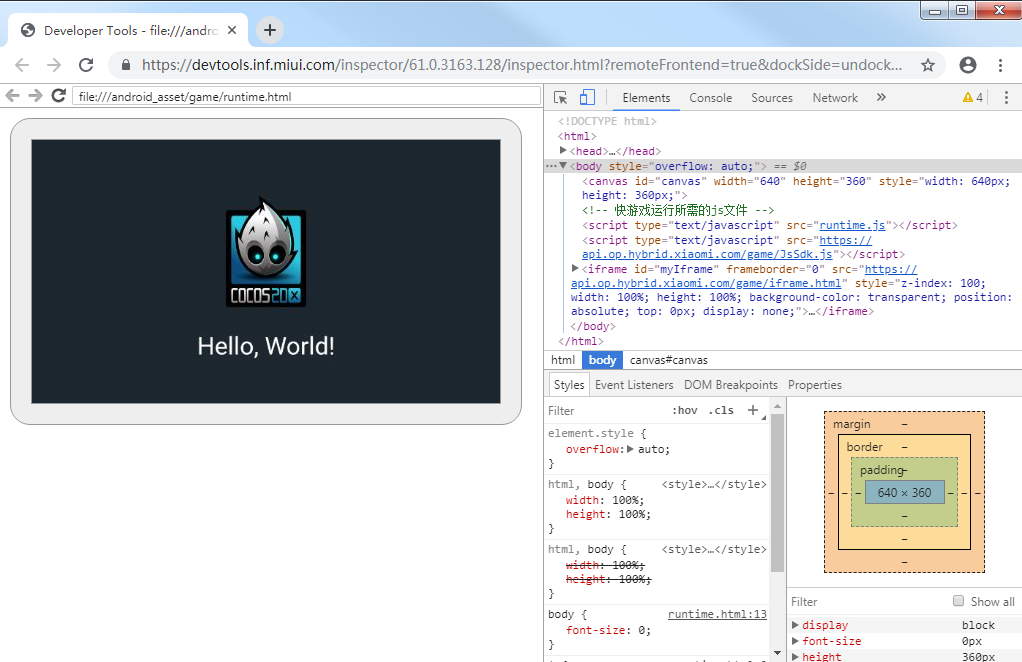Toggle device toolbar icon in DevTools
The width and height of the screenshot is (1022, 662).
pos(587,98)
